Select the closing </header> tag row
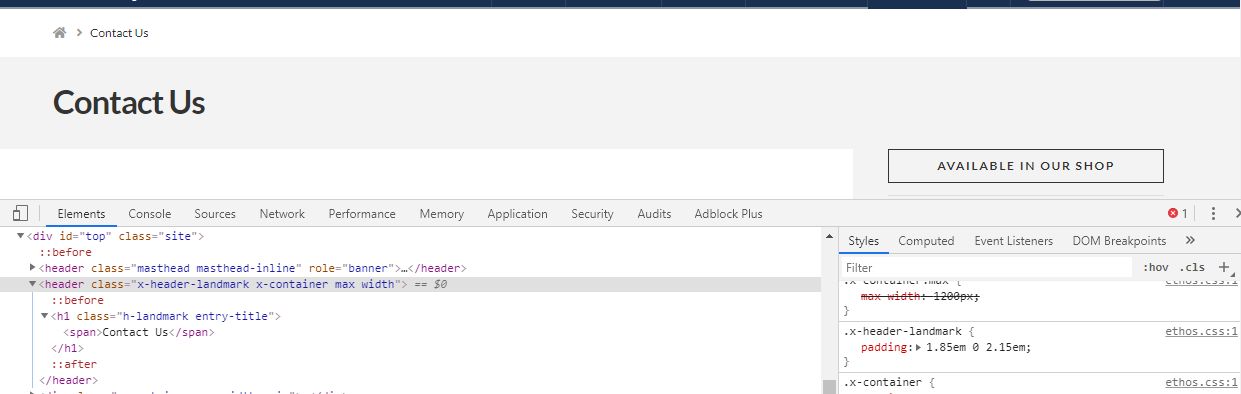 point(68,380)
